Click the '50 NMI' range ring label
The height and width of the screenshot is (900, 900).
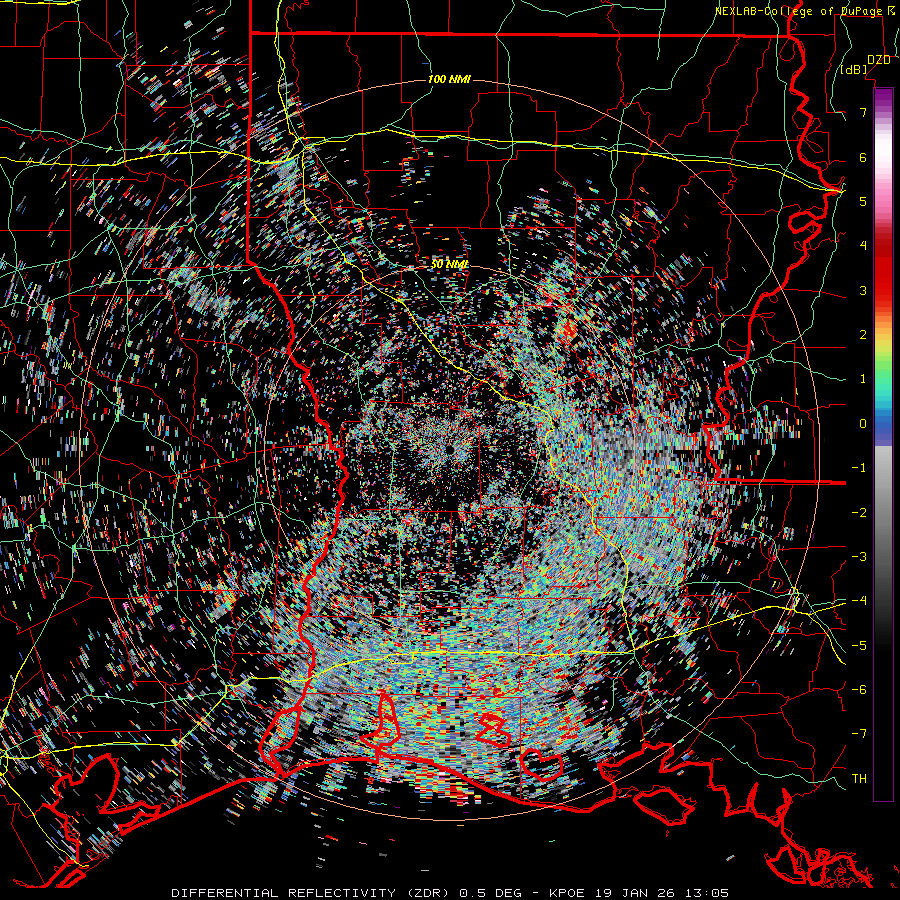pyautogui.click(x=449, y=264)
